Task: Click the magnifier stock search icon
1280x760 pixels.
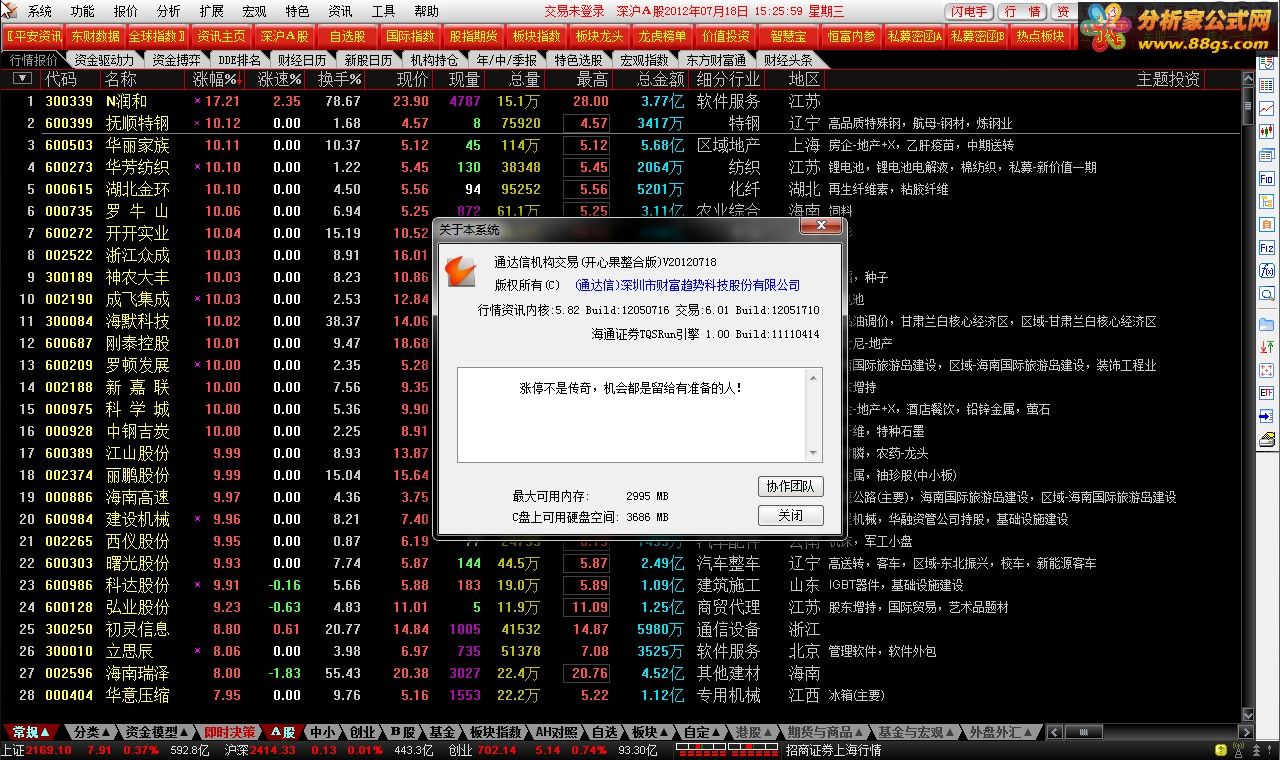Action: click(1266, 295)
